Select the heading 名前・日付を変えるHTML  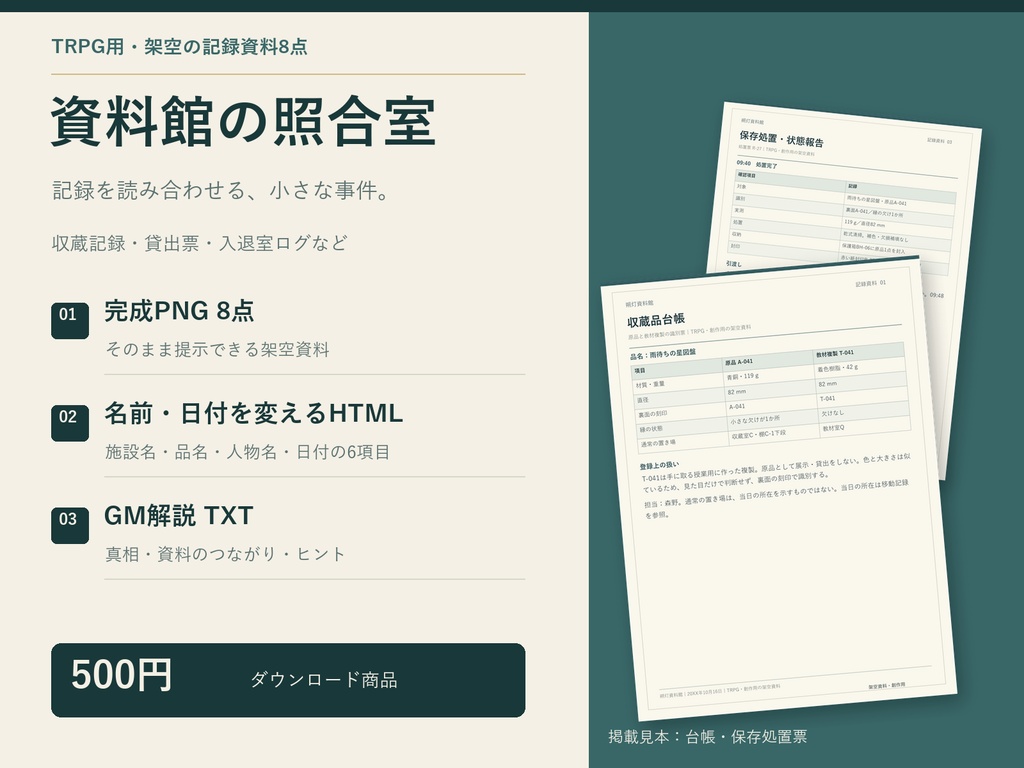(x=253, y=413)
